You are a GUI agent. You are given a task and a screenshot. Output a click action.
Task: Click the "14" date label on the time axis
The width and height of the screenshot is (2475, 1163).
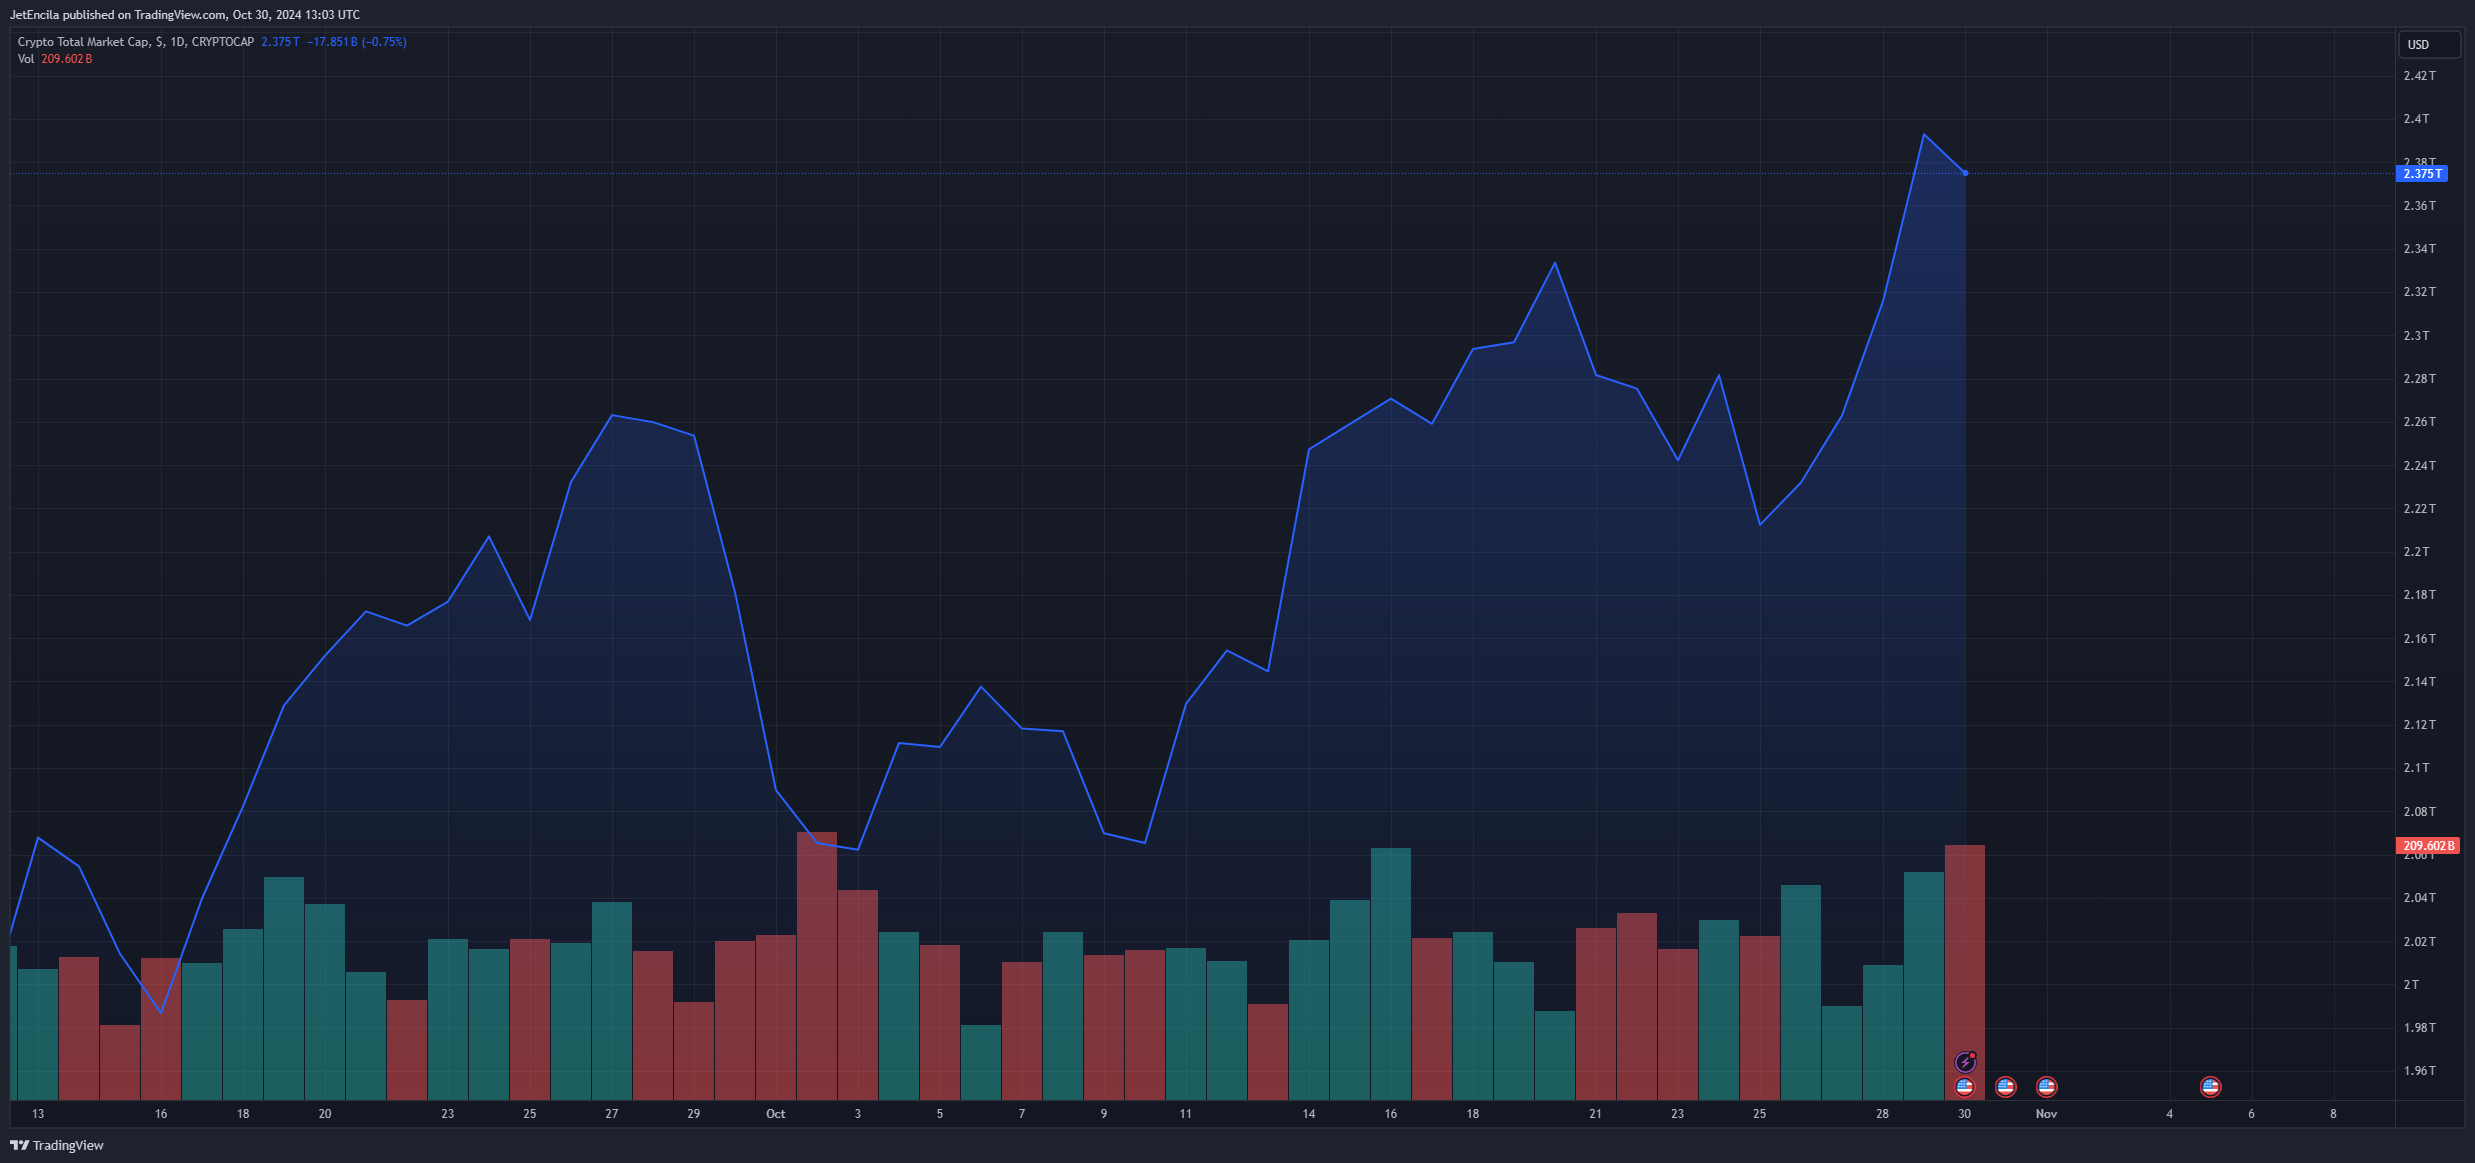1309,1114
